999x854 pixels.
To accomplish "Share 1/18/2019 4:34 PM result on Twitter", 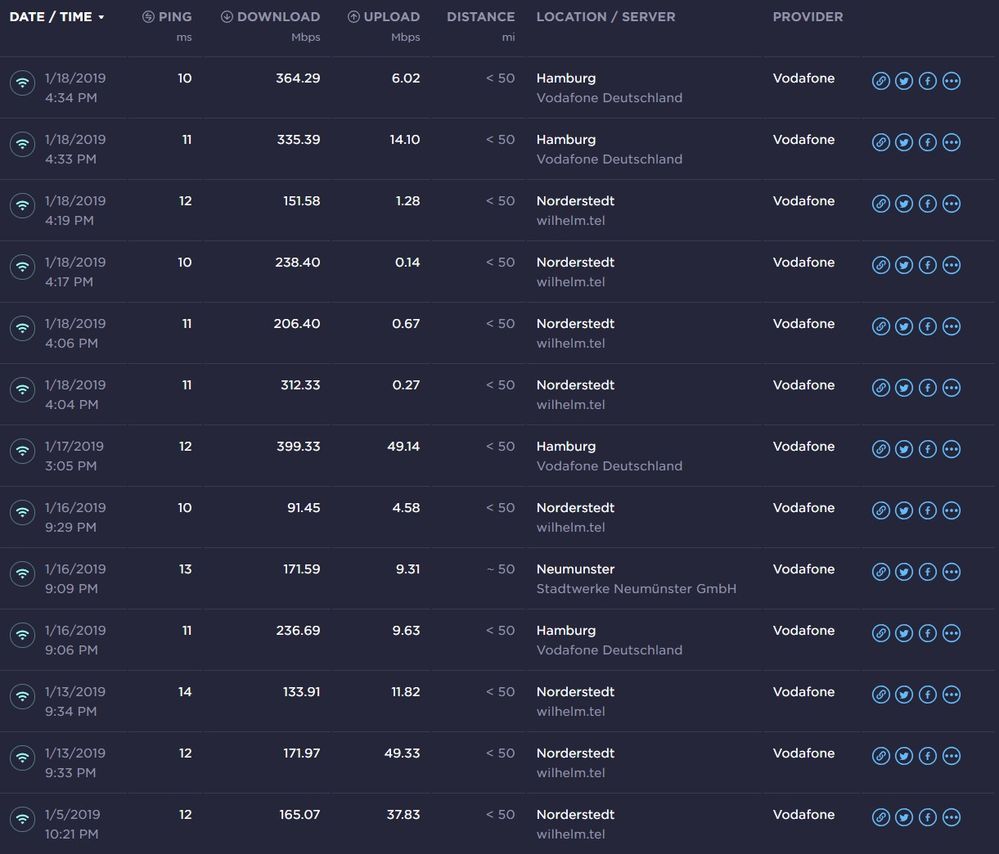I will (904, 81).
